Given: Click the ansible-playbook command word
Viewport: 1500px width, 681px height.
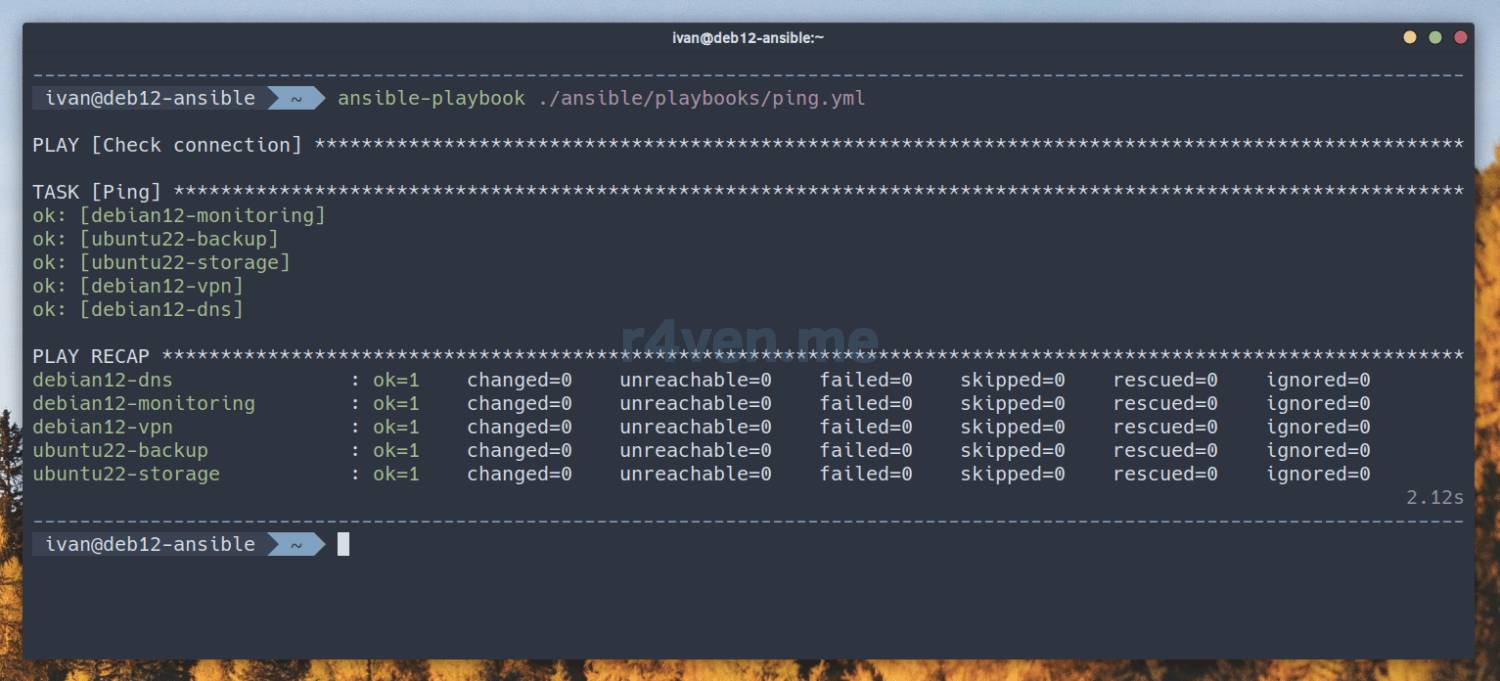Looking at the screenshot, I should [431, 98].
